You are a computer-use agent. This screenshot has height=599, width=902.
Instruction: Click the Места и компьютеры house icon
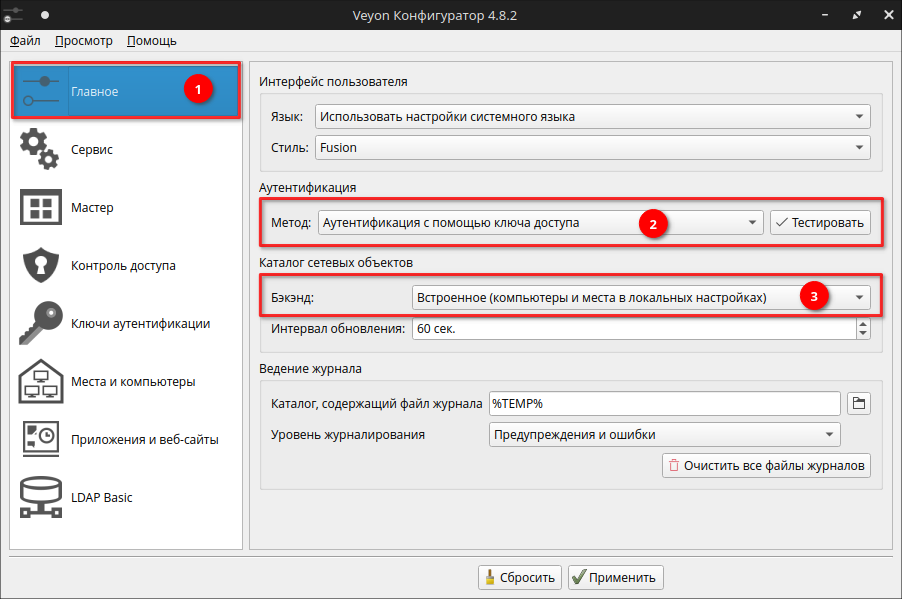[40, 381]
